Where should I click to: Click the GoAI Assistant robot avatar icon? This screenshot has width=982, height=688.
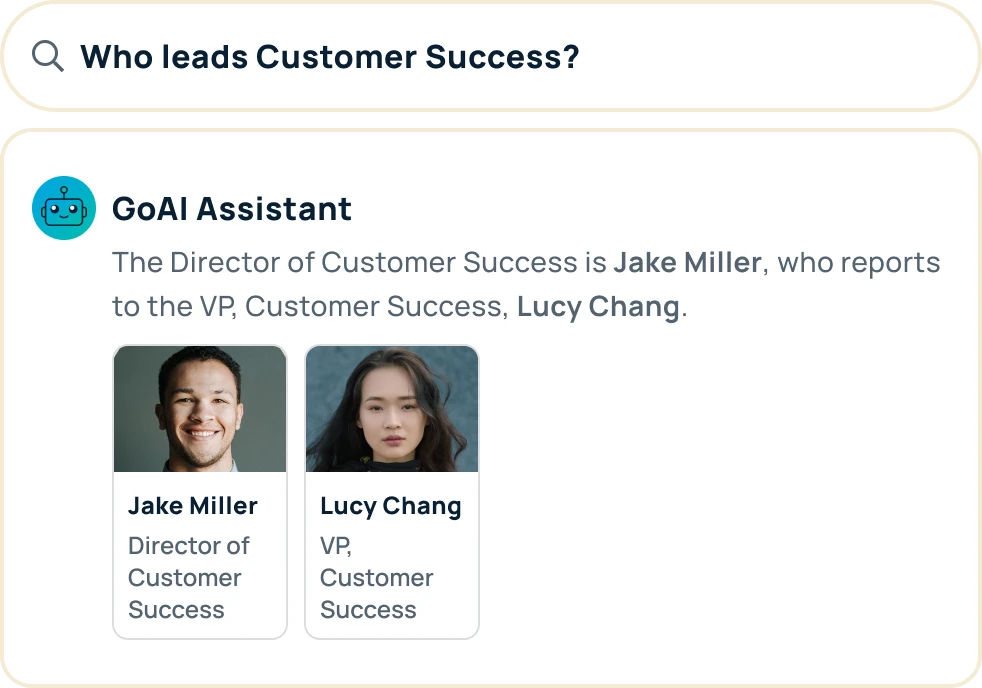[x=64, y=208]
